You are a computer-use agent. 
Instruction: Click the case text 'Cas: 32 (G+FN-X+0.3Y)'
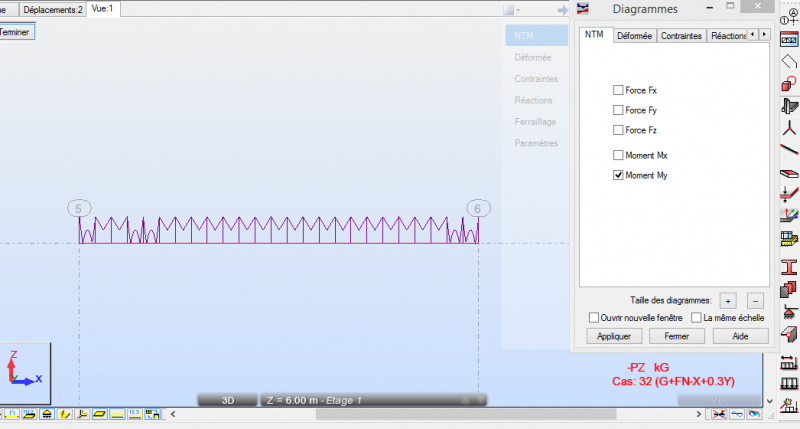click(673, 381)
